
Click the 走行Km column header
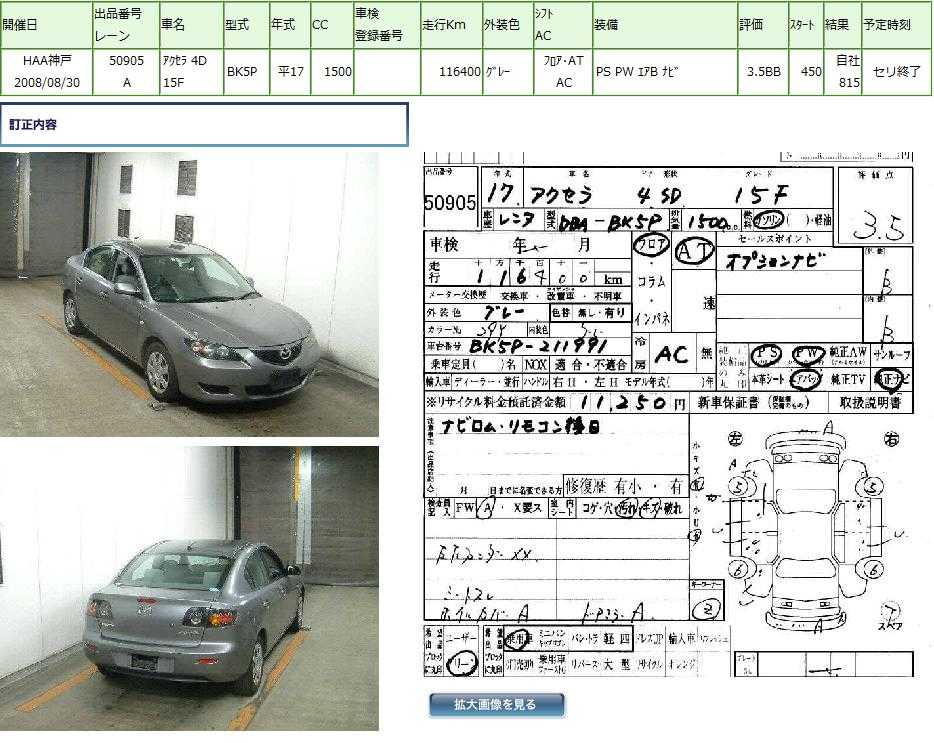452,24
